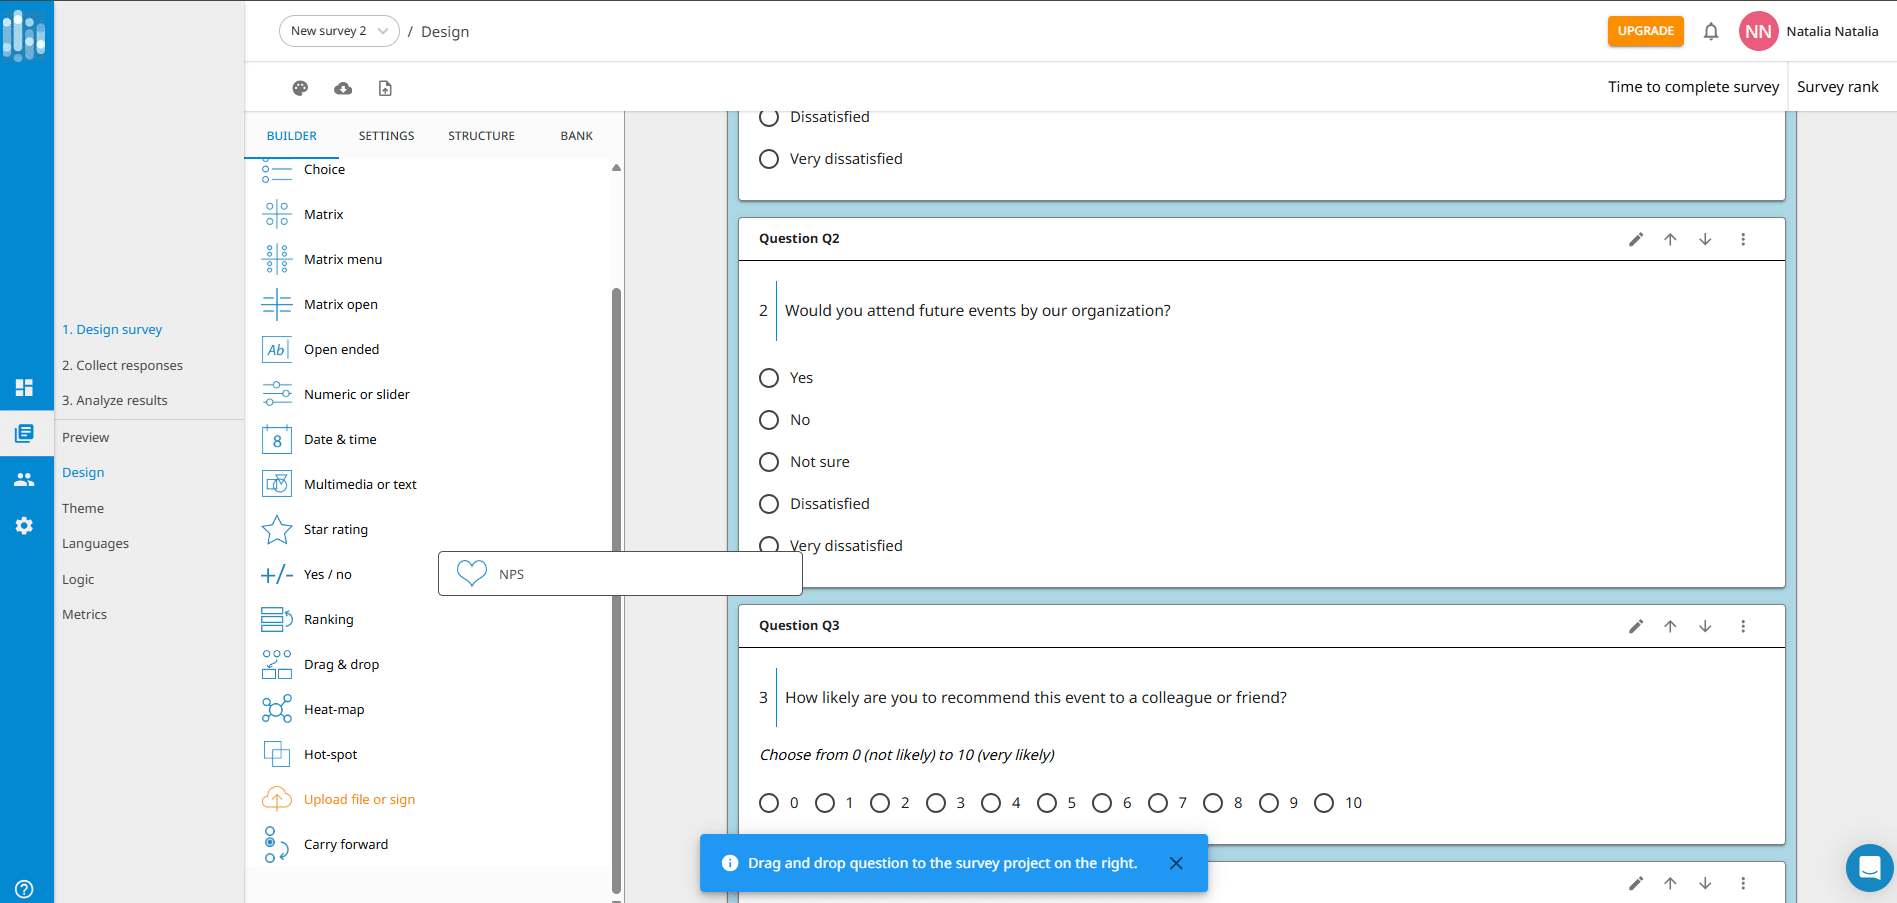Switch to the BUILDER tab
Image resolution: width=1897 pixels, height=903 pixels.
(x=292, y=136)
